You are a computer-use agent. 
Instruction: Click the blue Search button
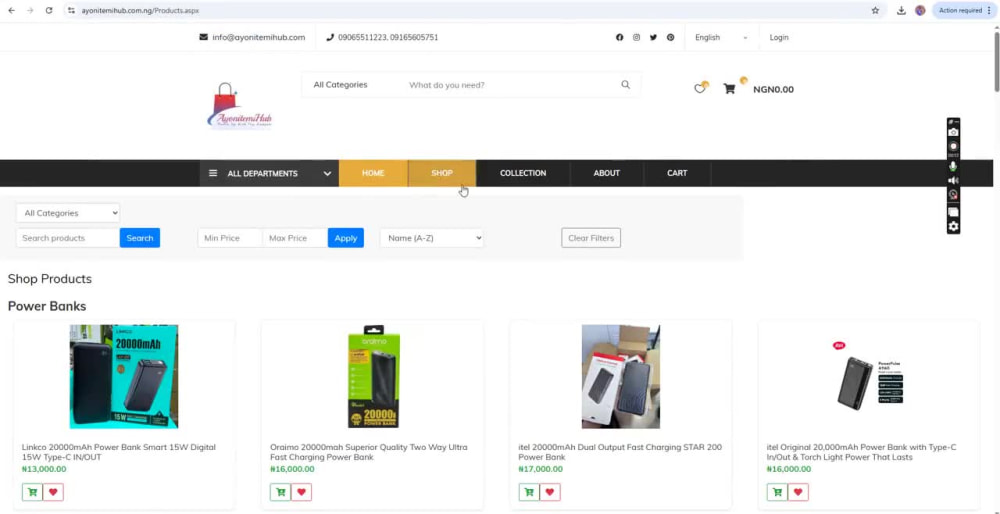point(140,238)
